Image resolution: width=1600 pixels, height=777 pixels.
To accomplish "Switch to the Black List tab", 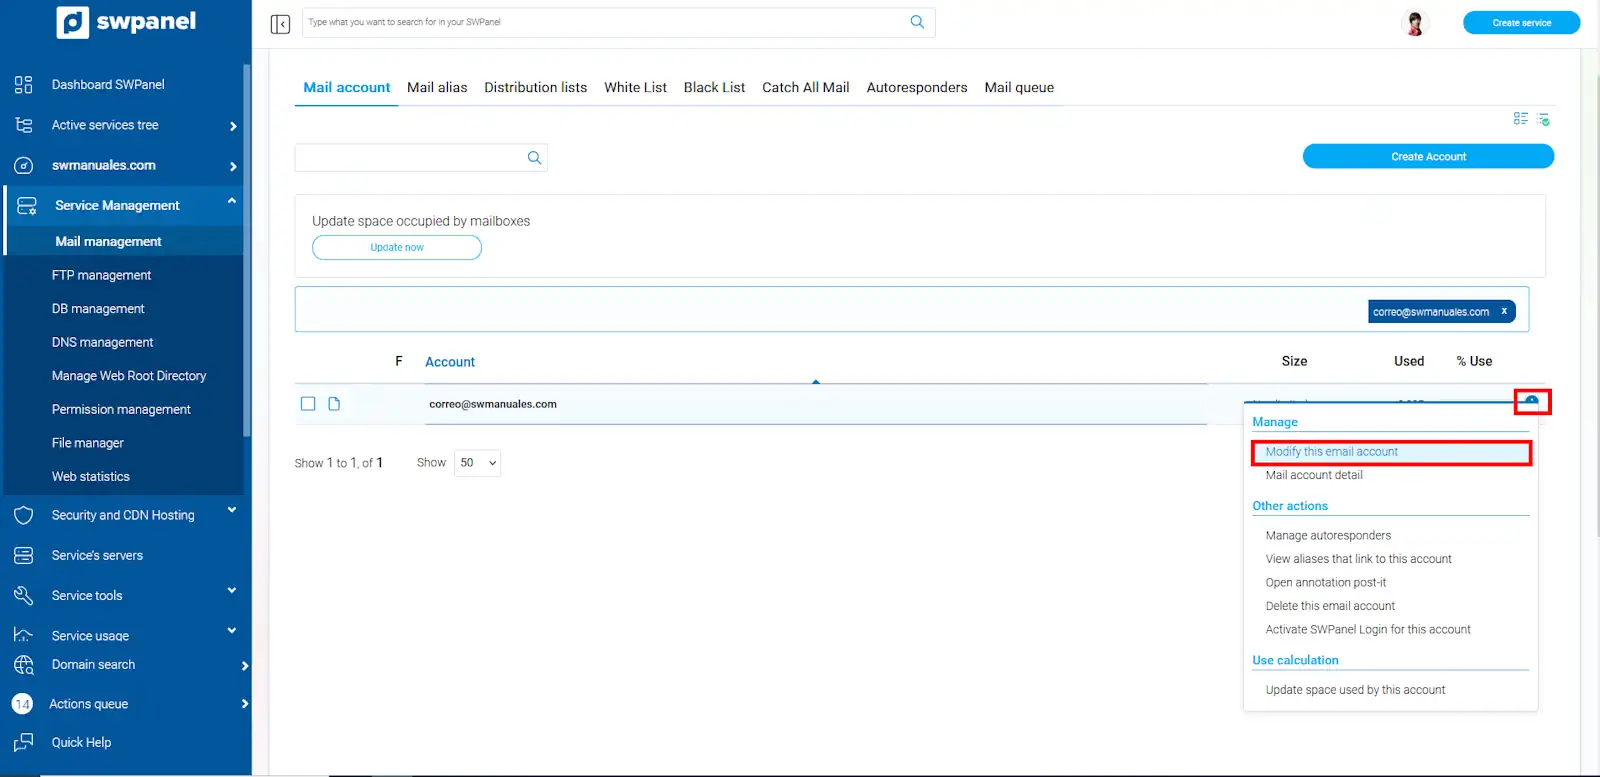I will (x=714, y=87).
